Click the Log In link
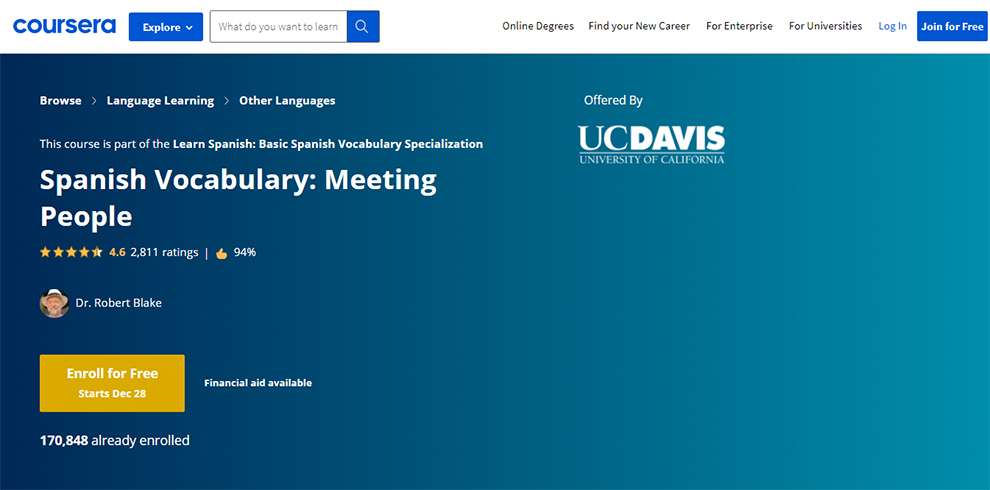The width and height of the screenshot is (990, 490). click(x=892, y=26)
